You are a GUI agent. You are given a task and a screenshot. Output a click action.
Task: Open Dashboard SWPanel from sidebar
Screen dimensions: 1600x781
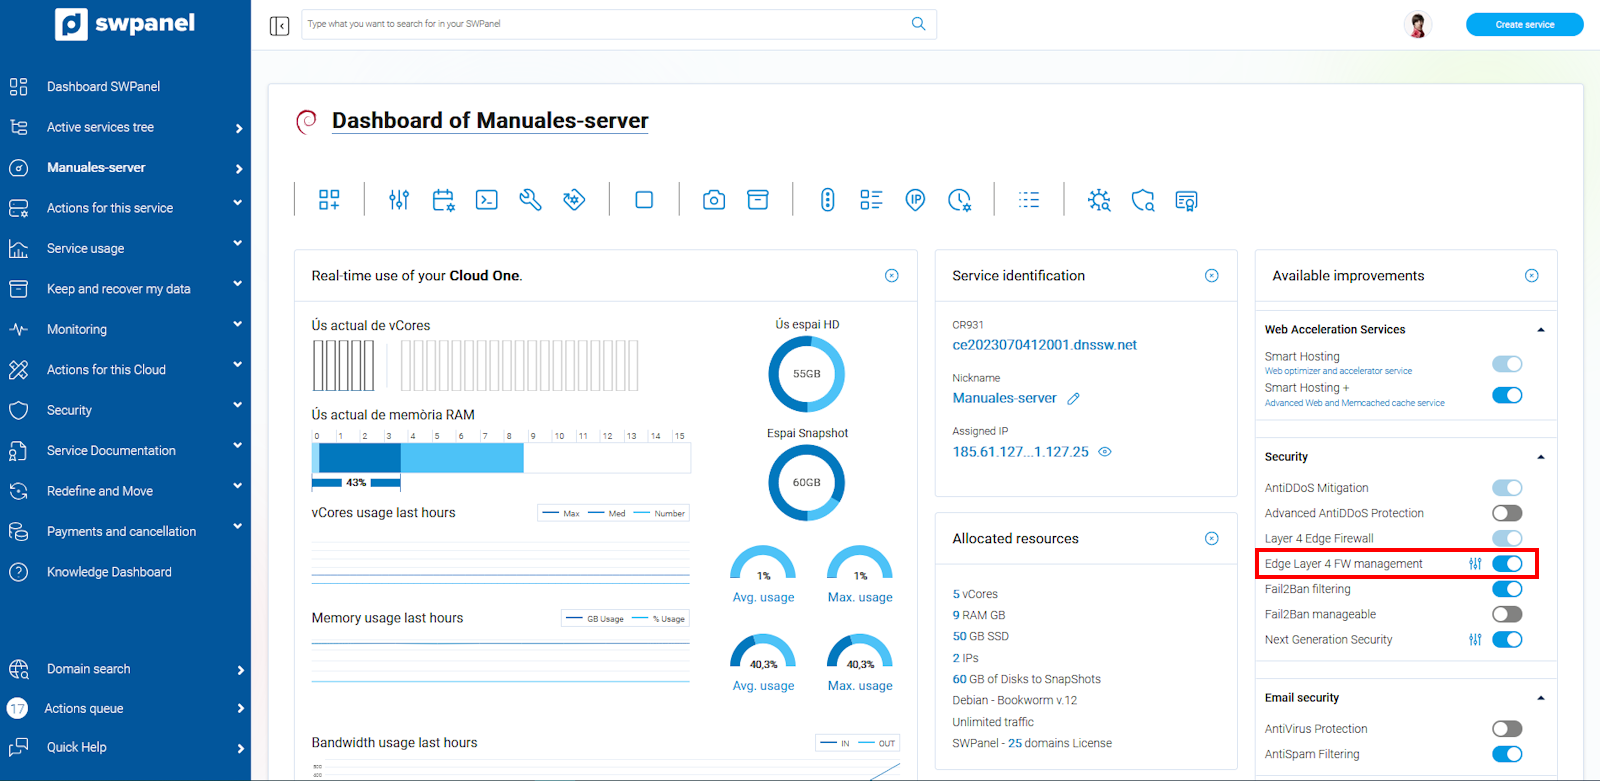103,87
